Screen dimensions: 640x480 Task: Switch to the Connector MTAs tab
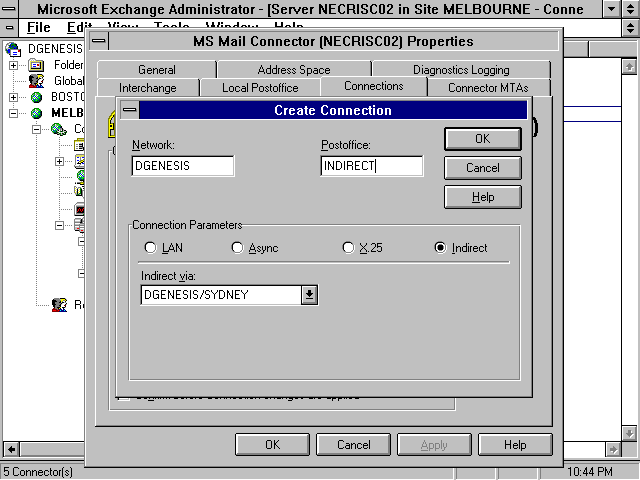pyautogui.click(x=488, y=88)
